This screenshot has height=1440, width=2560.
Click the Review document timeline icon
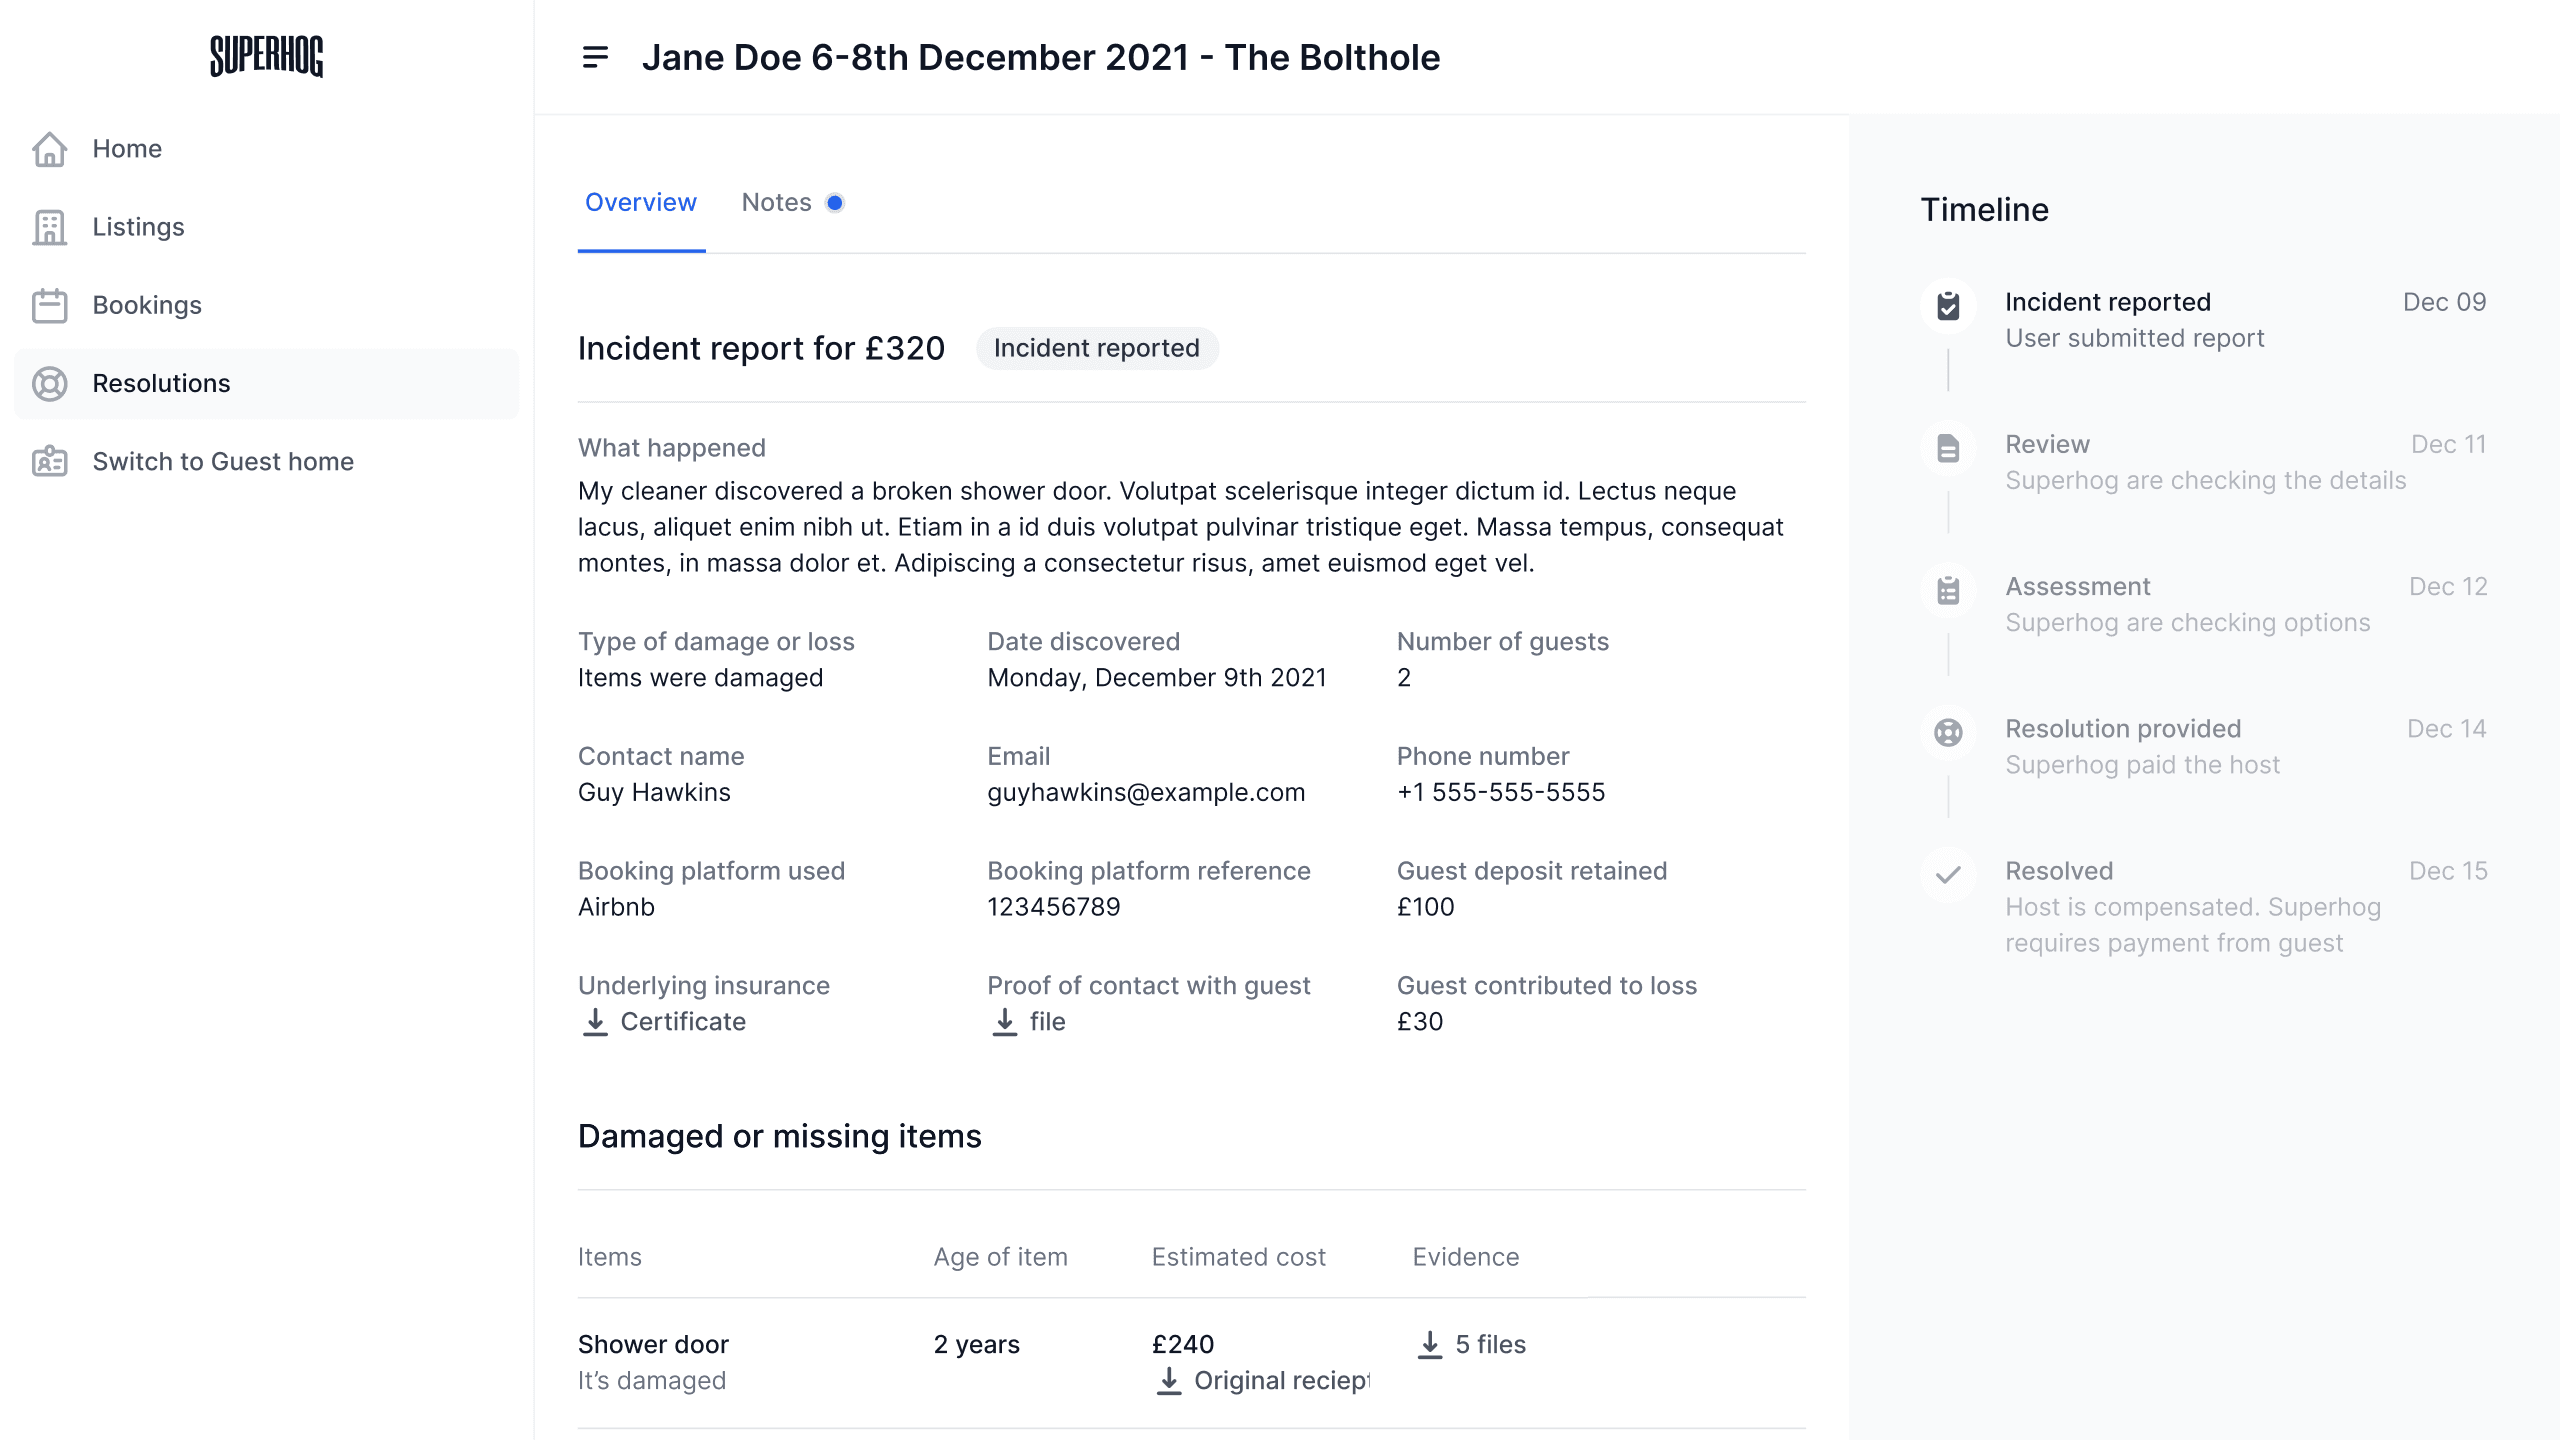click(1948, 447)
